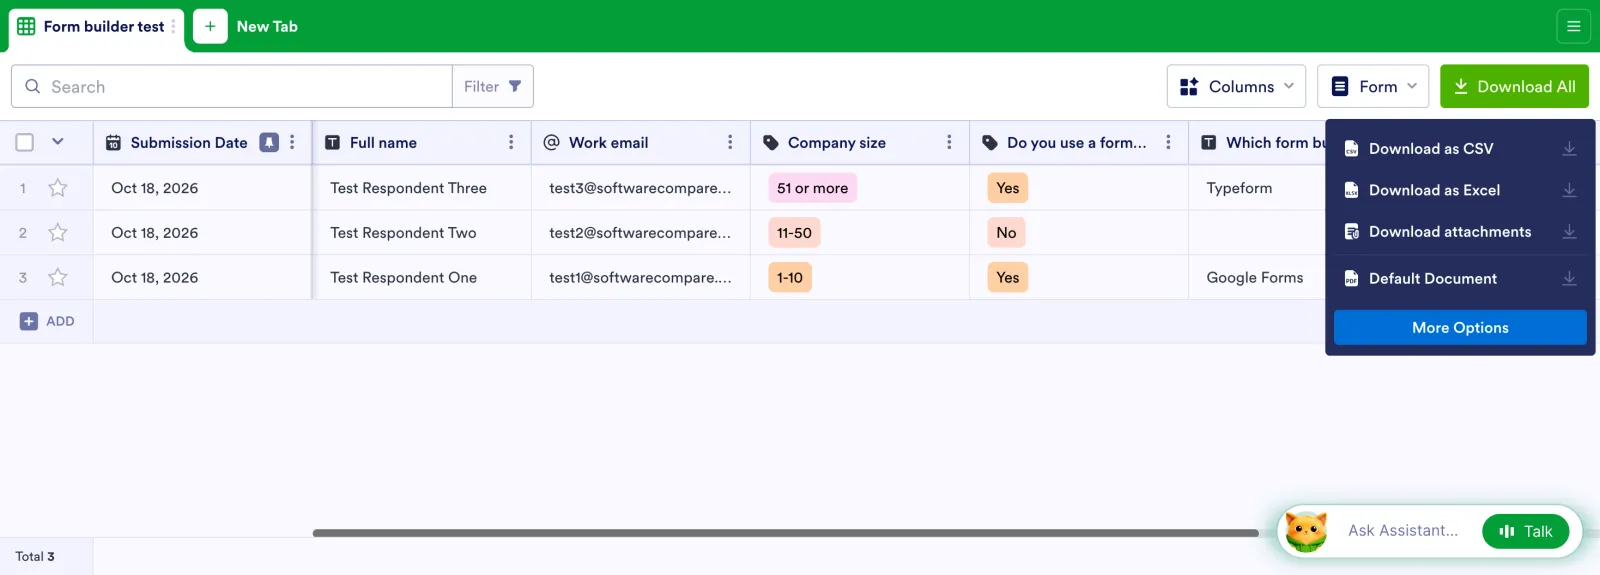
Task: Star the row 2 submission
Action: click(58, 232)
